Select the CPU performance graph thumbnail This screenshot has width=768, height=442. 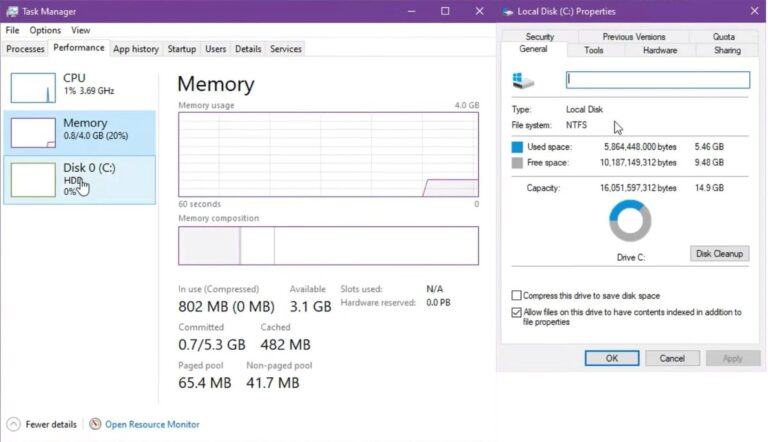click(x=33, y=88)
